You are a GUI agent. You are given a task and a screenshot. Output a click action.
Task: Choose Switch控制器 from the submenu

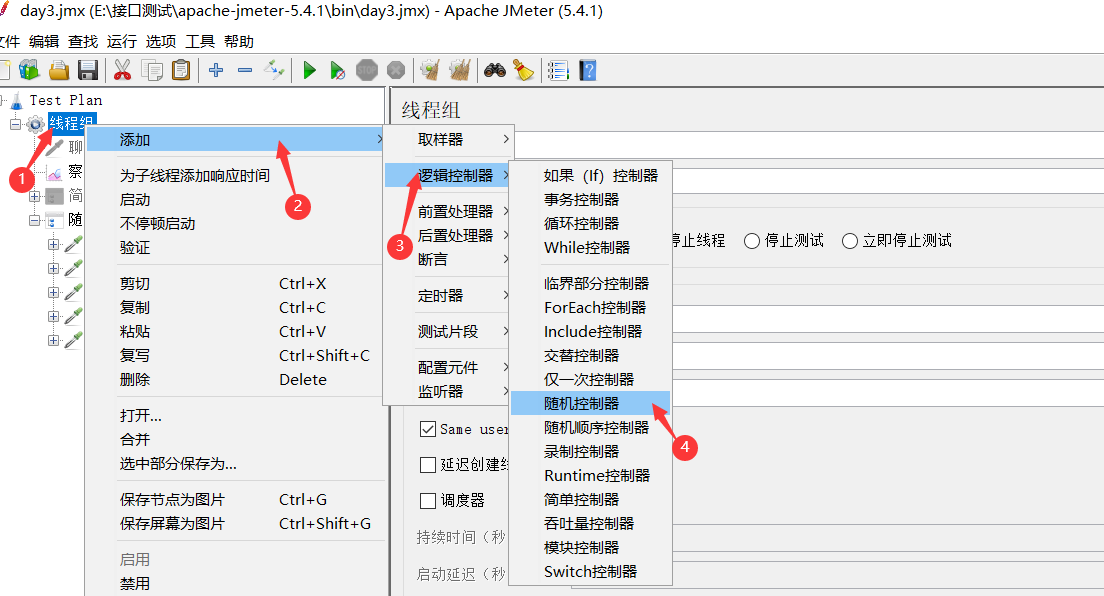[x=590, y=571]
